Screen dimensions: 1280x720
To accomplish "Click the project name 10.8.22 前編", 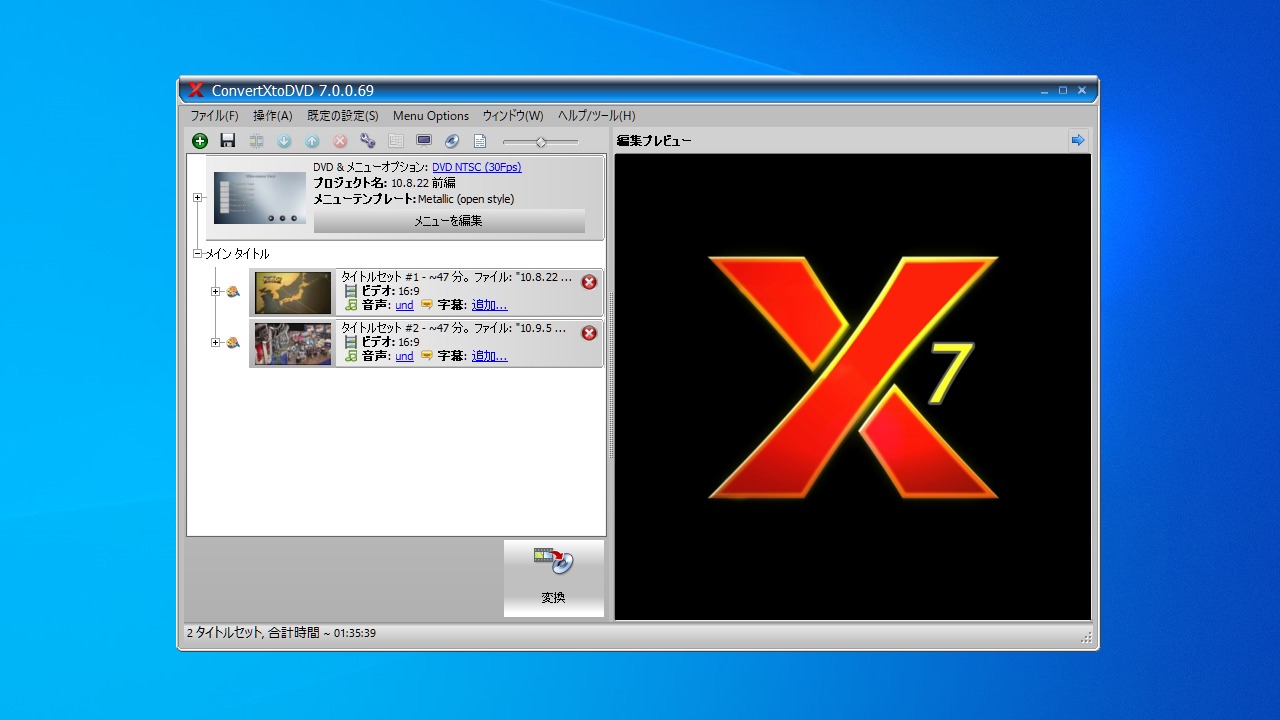I will point(423,183).
